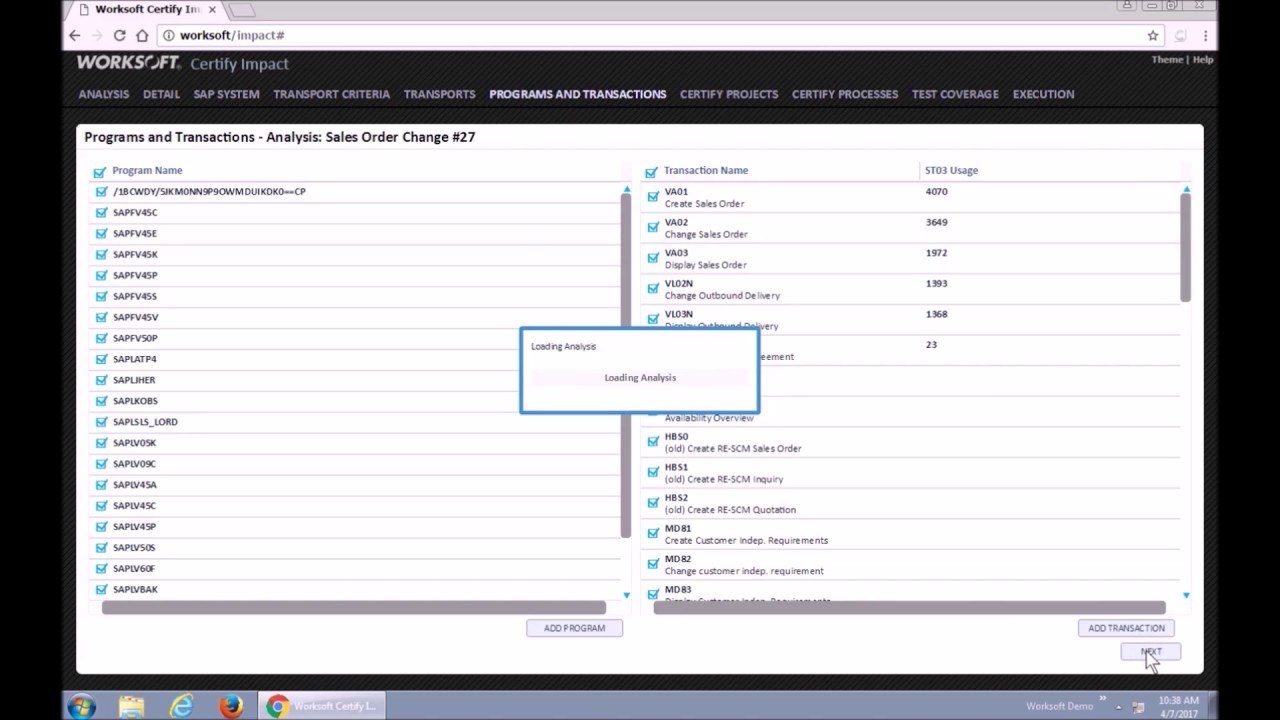Open Chrome menu three-dots icon
1280x720 pixels.
click(1207, 35)
